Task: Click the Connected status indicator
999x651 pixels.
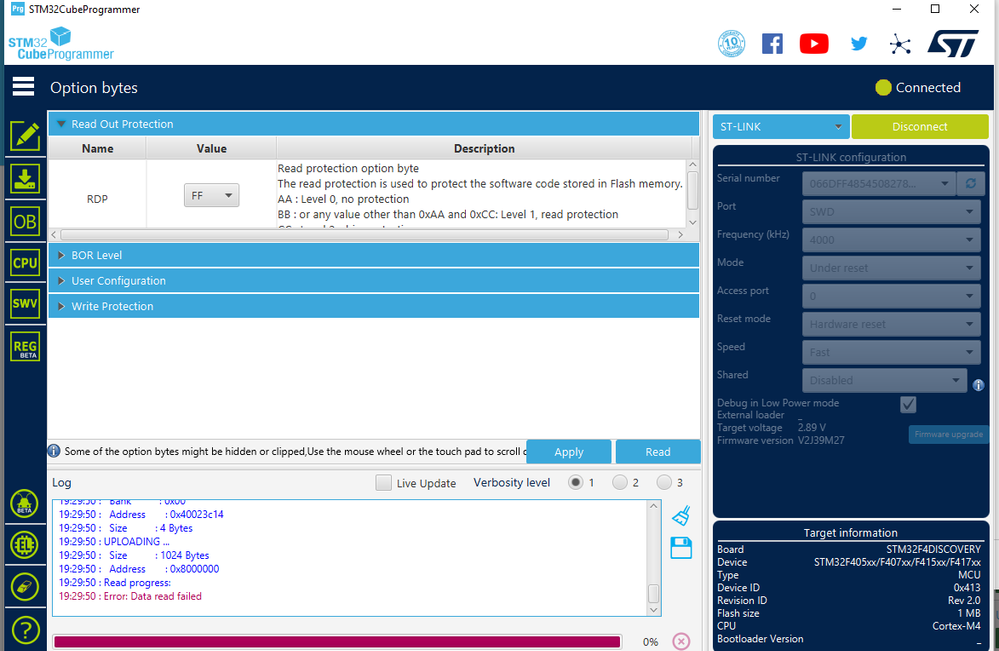Action: pos(918,87)
